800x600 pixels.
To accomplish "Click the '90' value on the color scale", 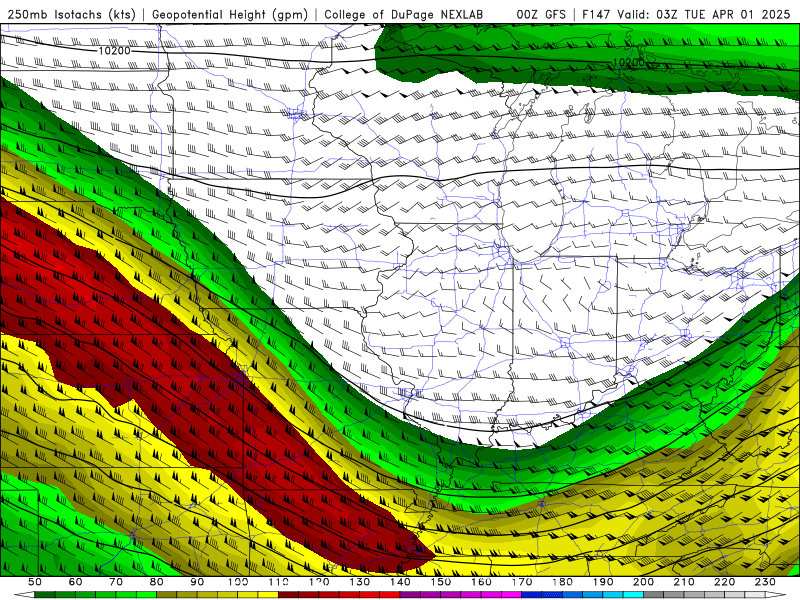I will [x=197, y=582].
